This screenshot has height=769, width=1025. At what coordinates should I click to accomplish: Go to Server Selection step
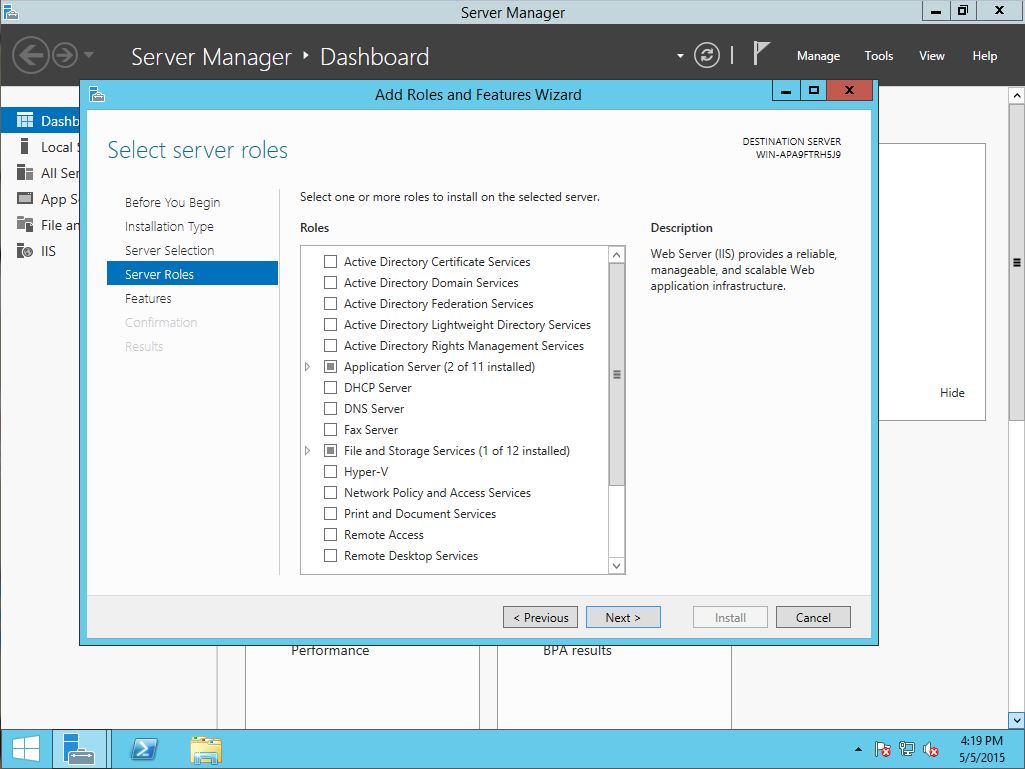(169, 250)
